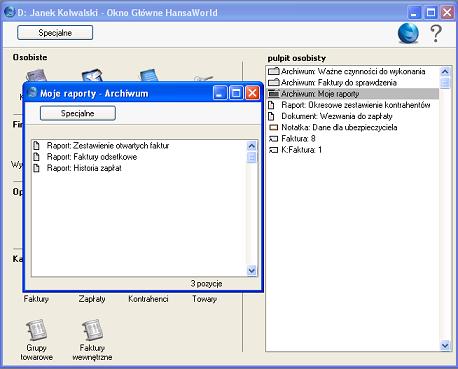
Task: Click document icon beside Okresowe zestawienie kontrahentów
Action: point(272,105)
